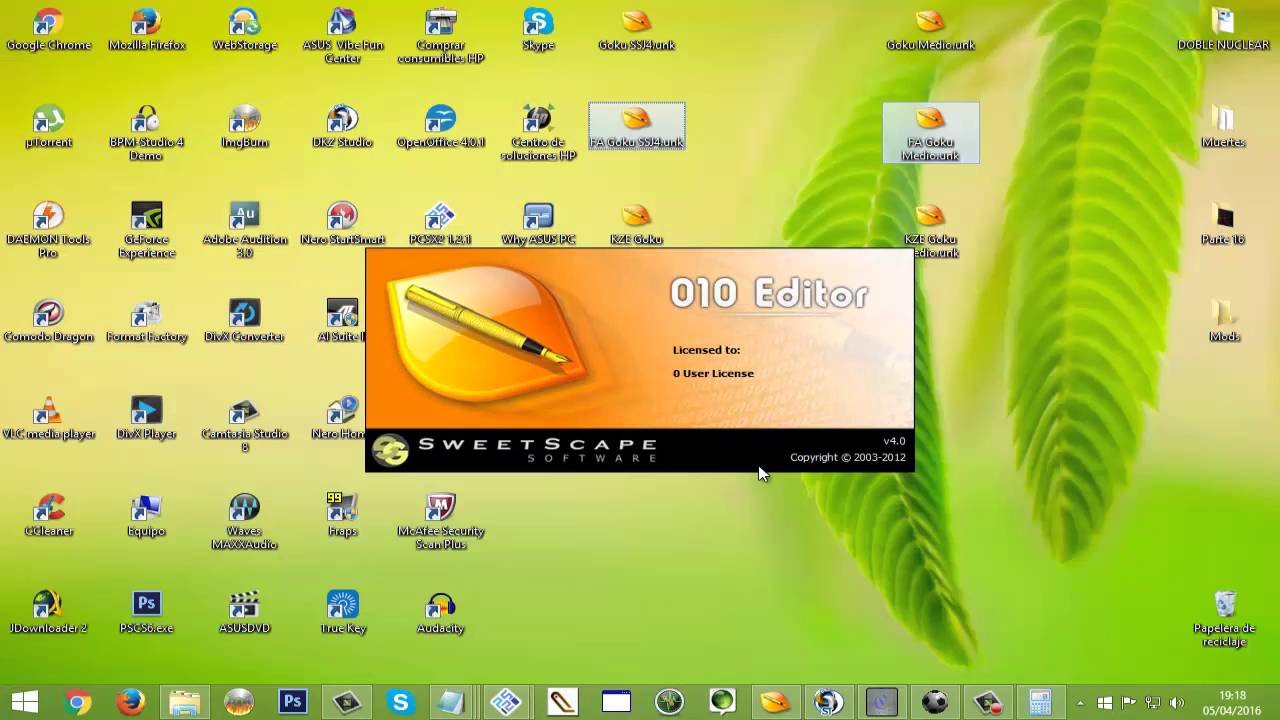Select the WebStorage desktop icon
The image size is (1280, 720).
[244, 29]
